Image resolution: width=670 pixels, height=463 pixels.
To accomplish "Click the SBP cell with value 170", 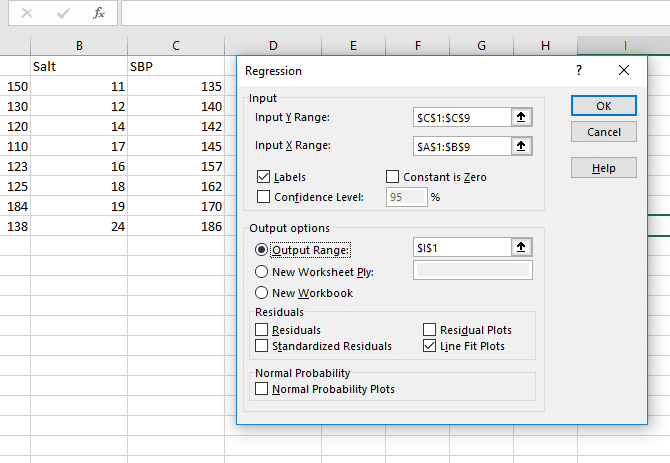I will pos(176,206).
